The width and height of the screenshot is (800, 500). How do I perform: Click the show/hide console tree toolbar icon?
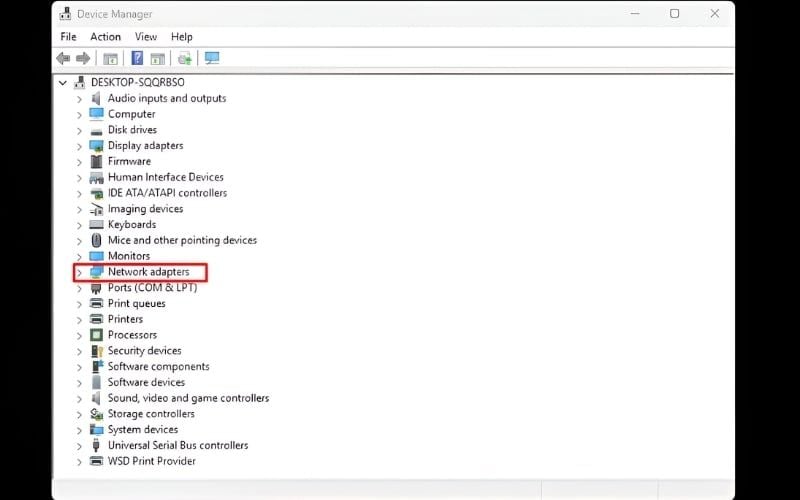point(110,59)
